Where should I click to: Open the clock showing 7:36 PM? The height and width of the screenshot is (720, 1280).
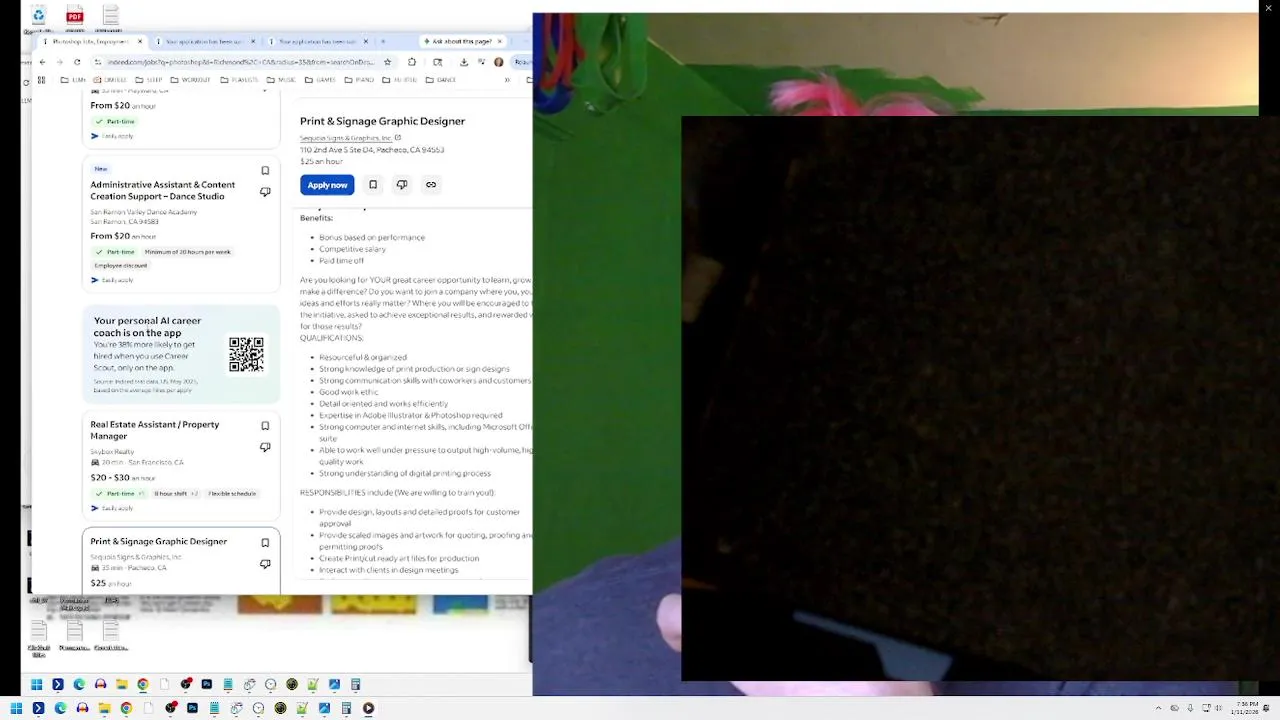point(1245,708)
